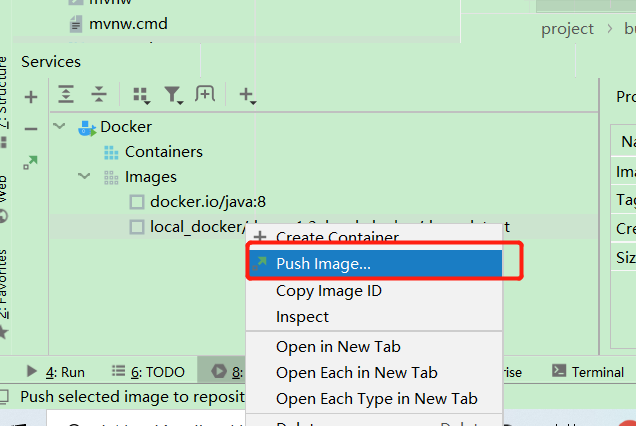636x426 pixels.
Task: Tick the docker.io/java:8 checkbox
Action: [x=137, y=202]
